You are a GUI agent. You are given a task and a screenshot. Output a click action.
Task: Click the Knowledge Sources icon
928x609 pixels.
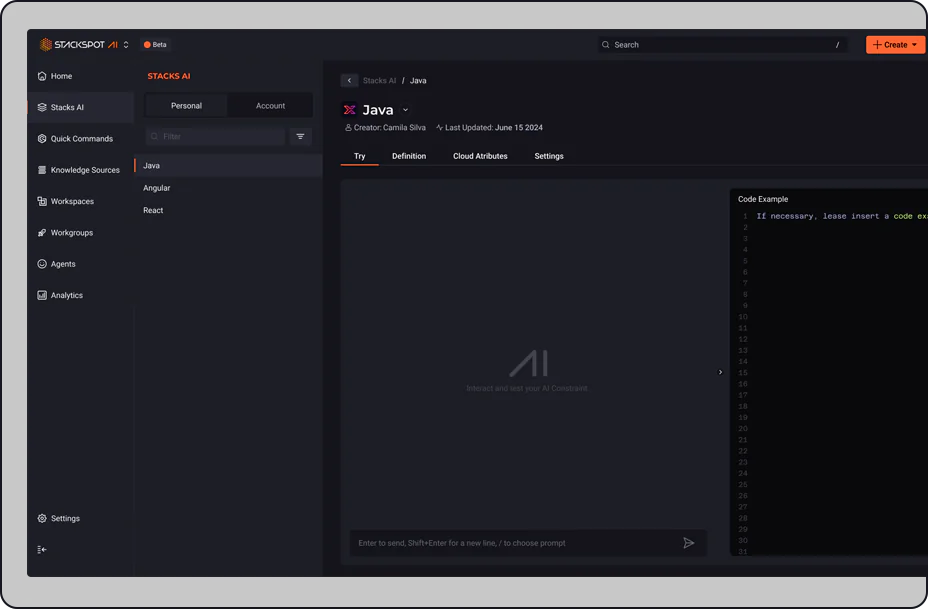(42, 170)
